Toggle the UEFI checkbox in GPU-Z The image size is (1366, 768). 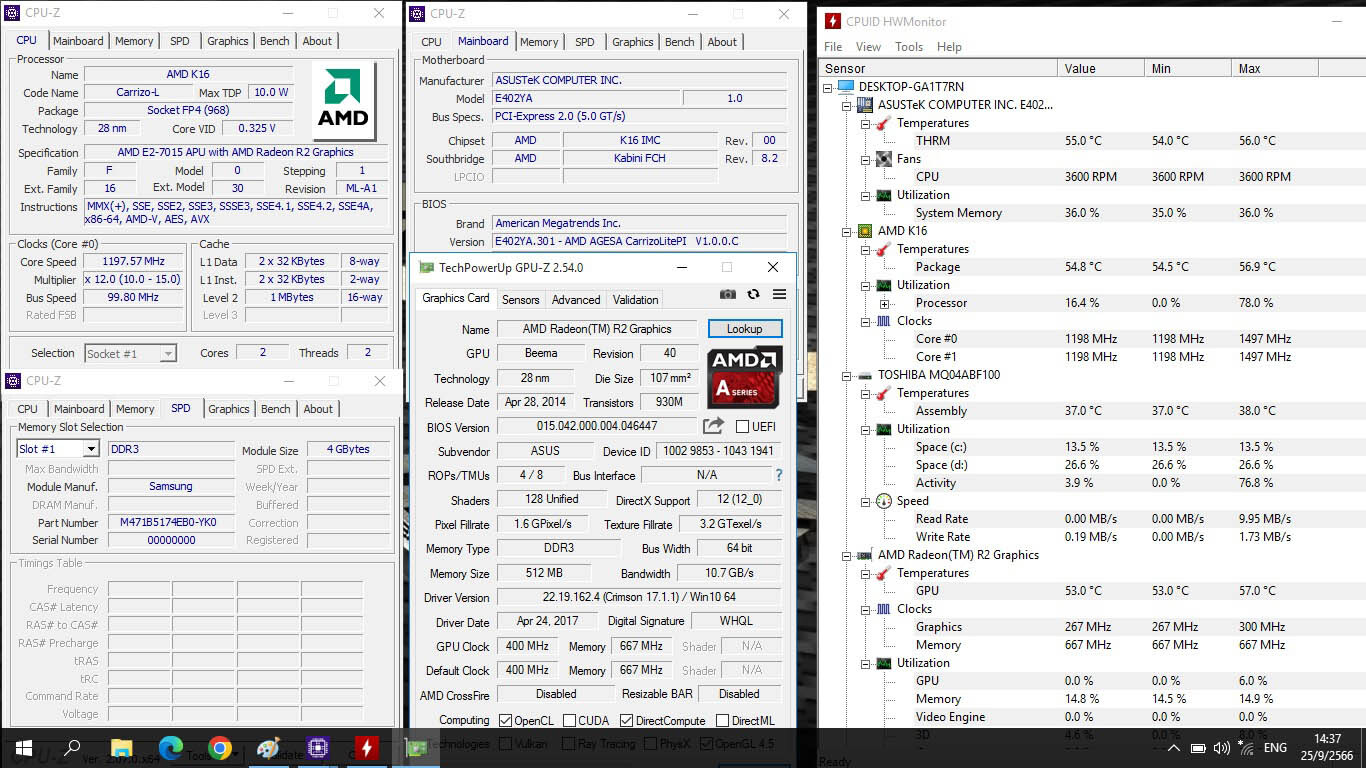coord(742,427)
